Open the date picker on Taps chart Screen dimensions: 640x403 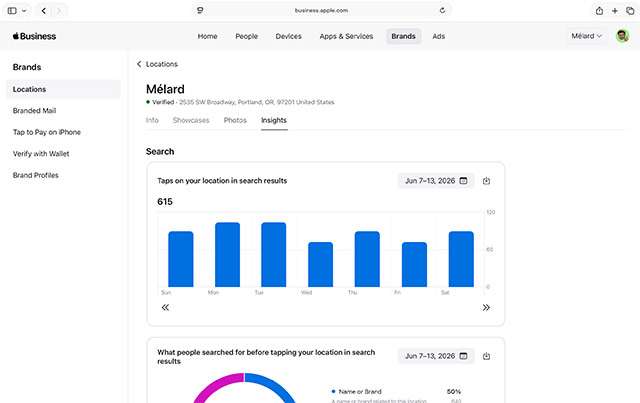436,181
